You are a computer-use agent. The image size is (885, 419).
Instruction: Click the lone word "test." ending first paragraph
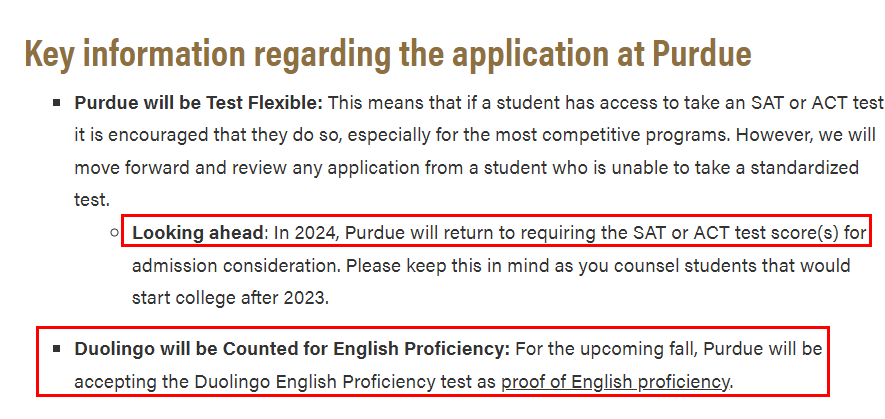91,200
